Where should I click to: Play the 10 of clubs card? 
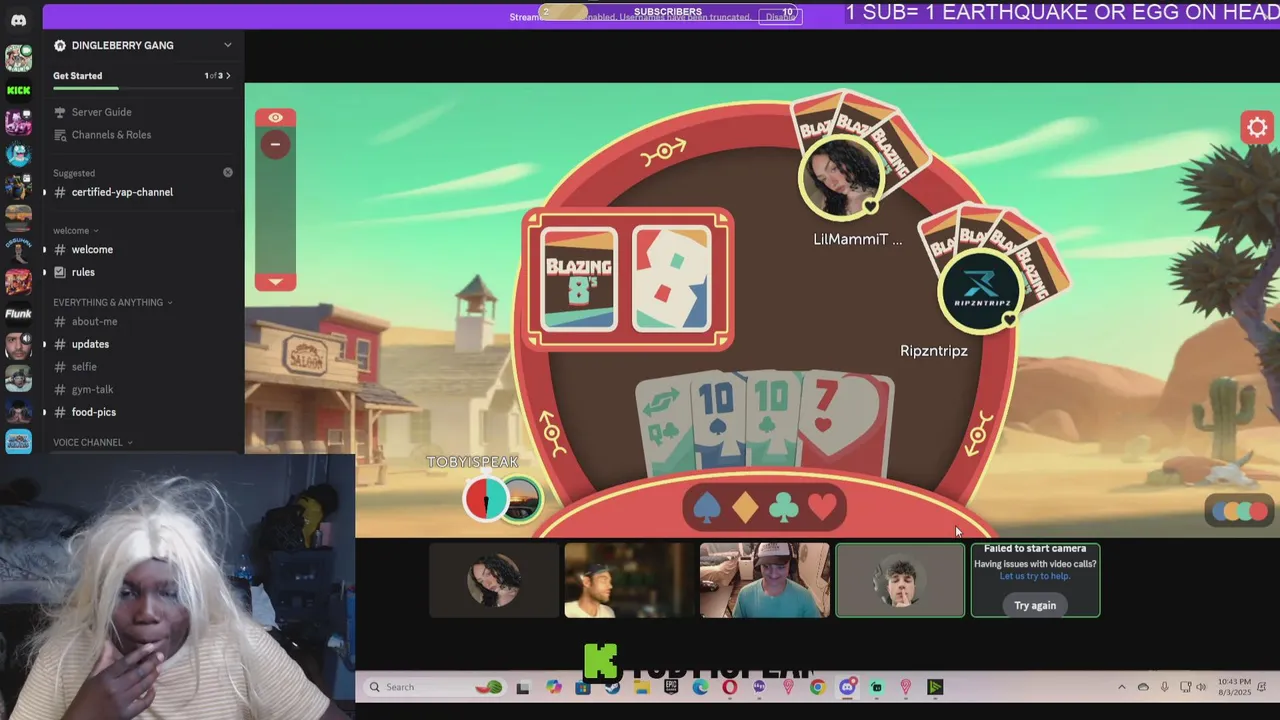772,420
